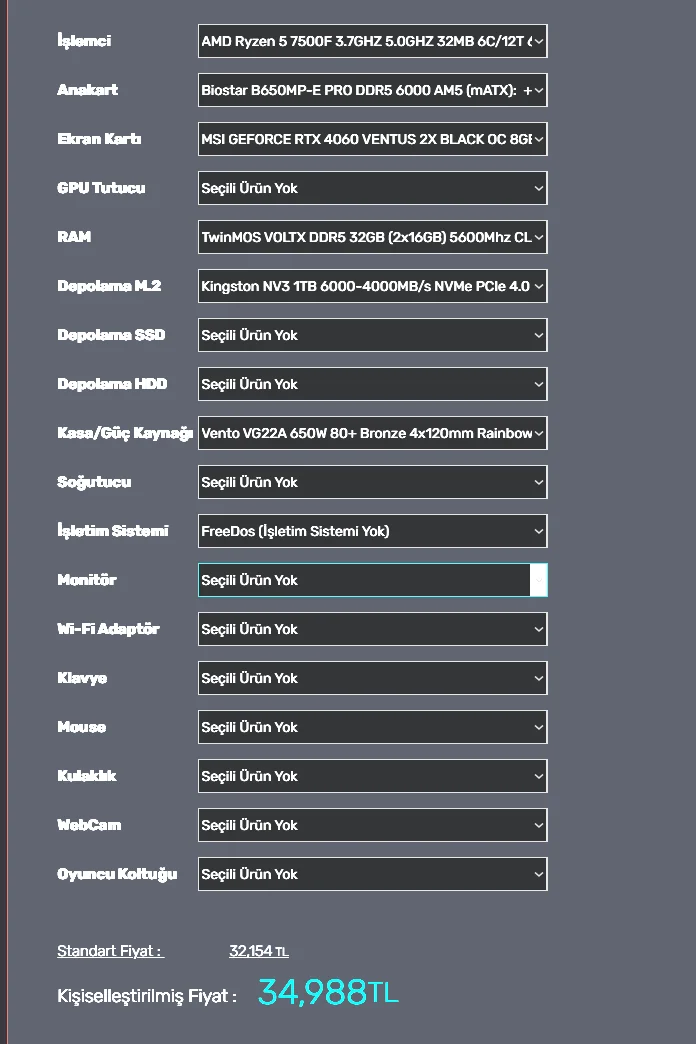Viewport: 696px width, 1044px height.
Task: Open the WebCam selection dropdown
Action: pos(372,825)
